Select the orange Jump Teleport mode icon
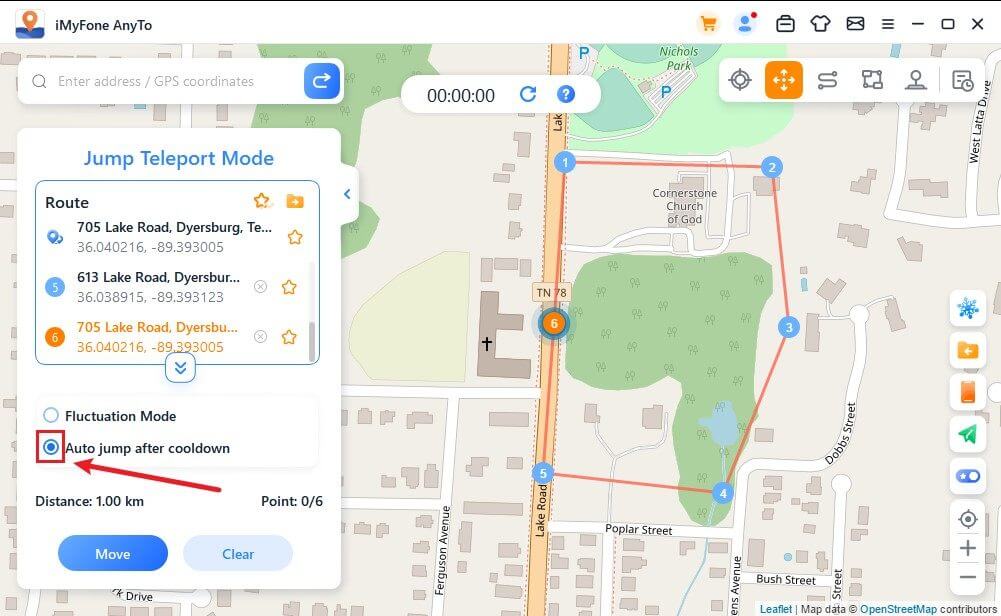 783,80
